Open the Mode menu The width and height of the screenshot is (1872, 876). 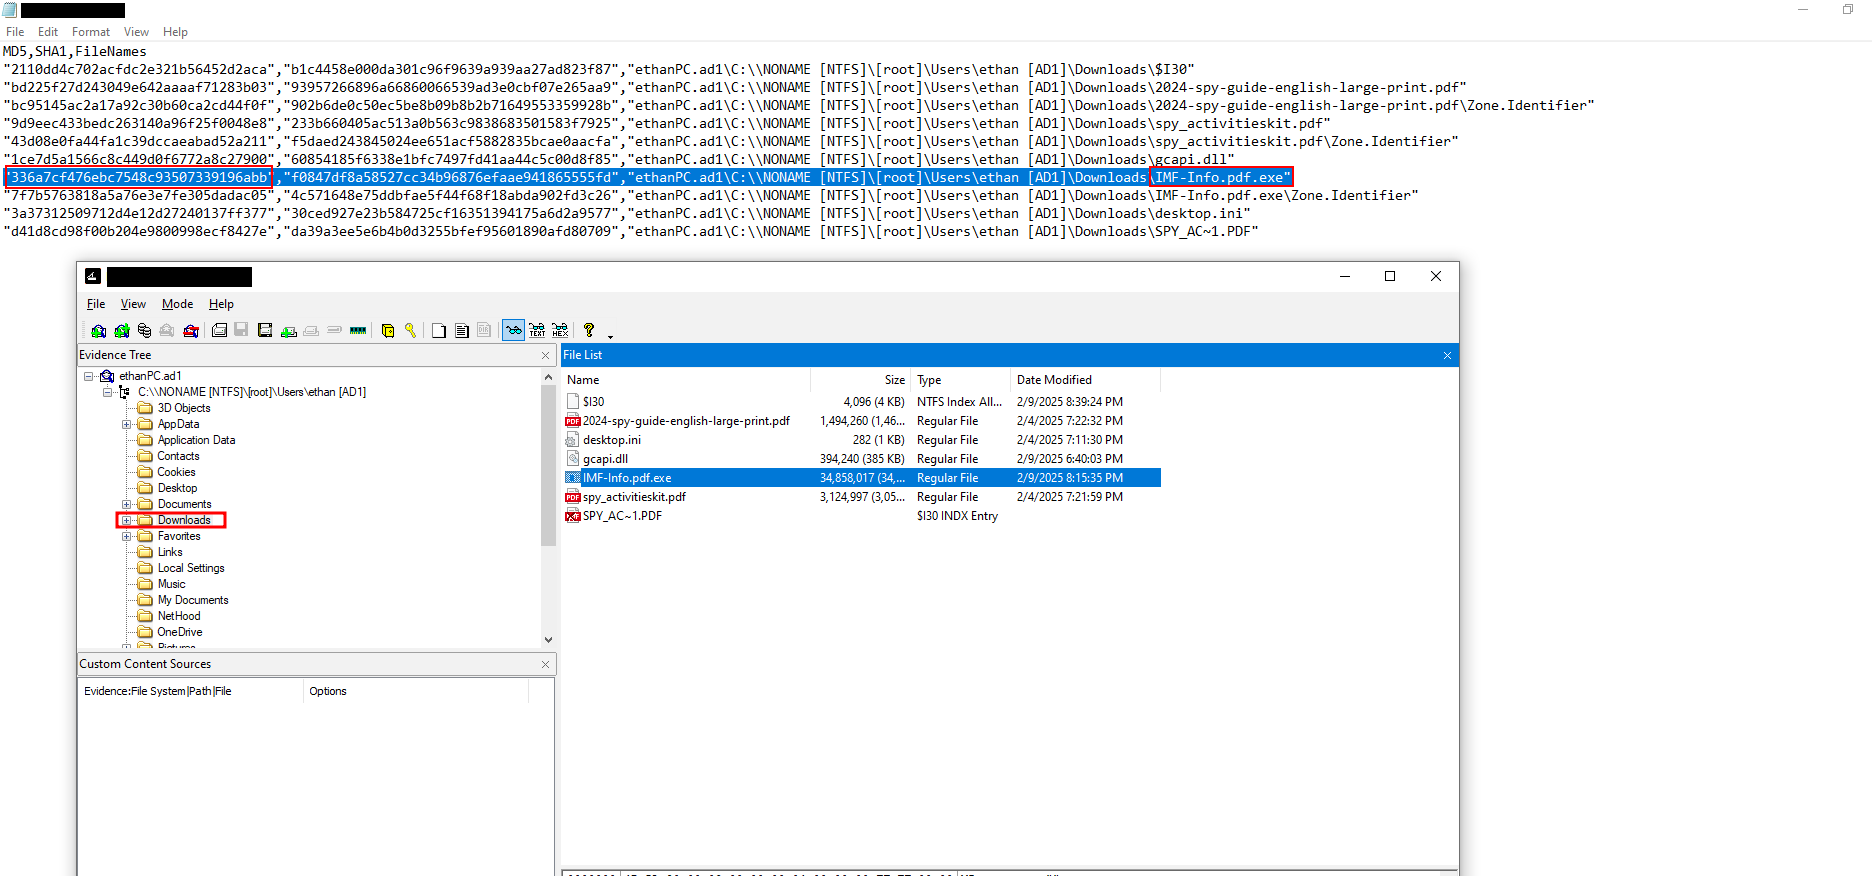click(177, 304)
